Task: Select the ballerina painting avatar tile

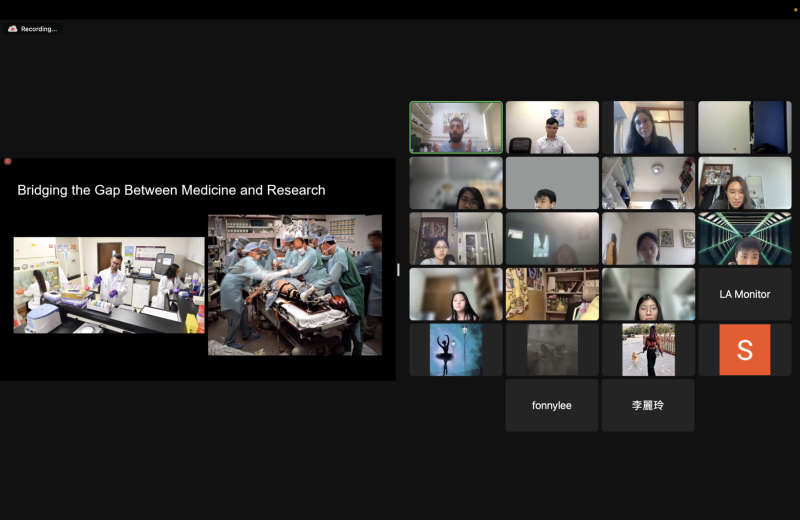Action: [x=456, y=350]
